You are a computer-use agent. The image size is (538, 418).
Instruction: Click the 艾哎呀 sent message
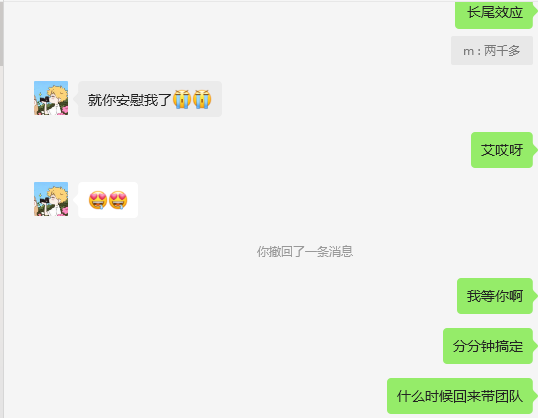click(x=502, y=150)
